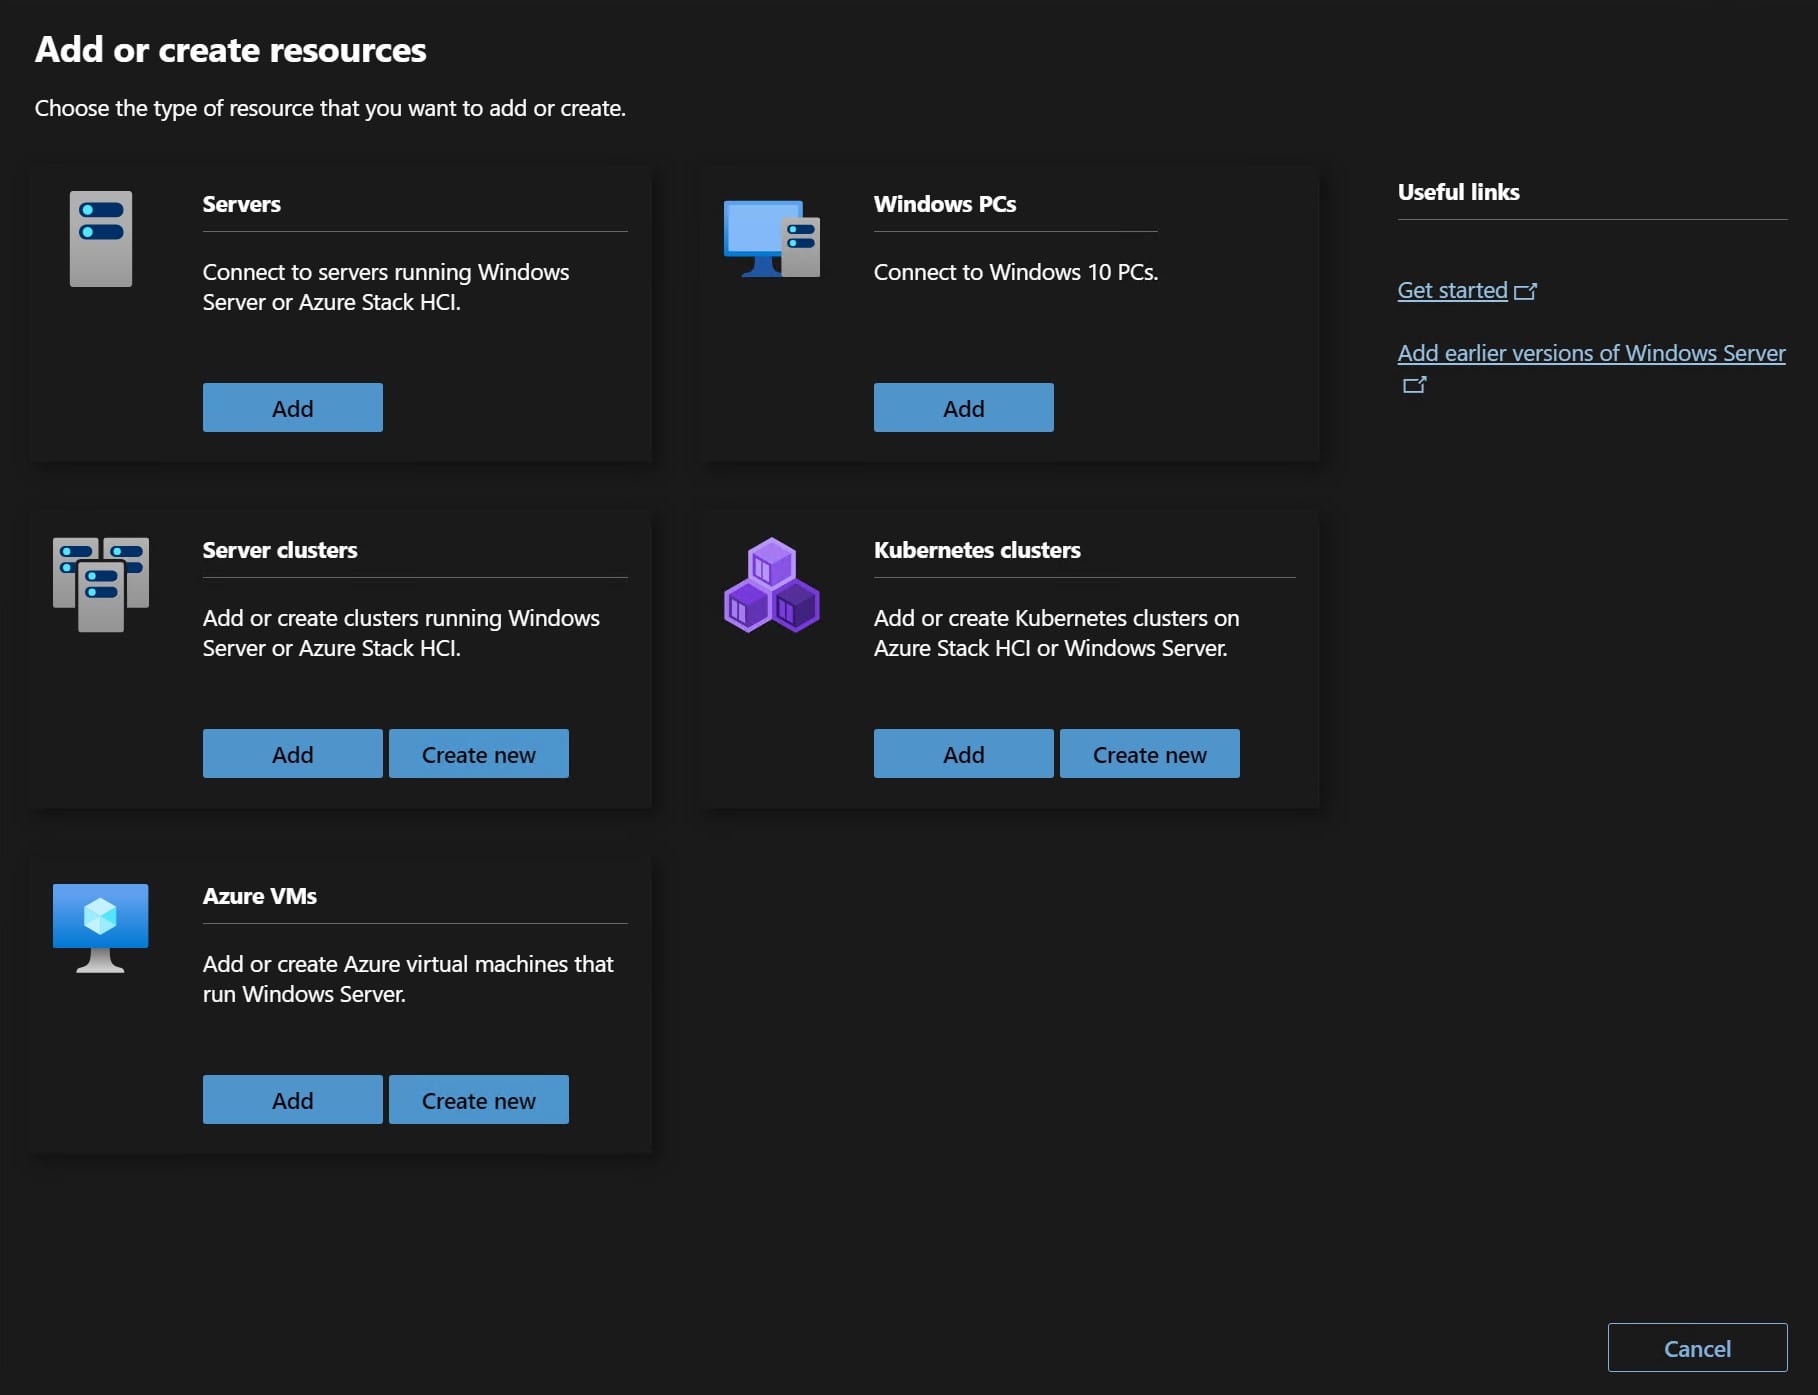Click external-link icon below Add earlier versions link
1818x1395 pixels.
(1414, 384)
